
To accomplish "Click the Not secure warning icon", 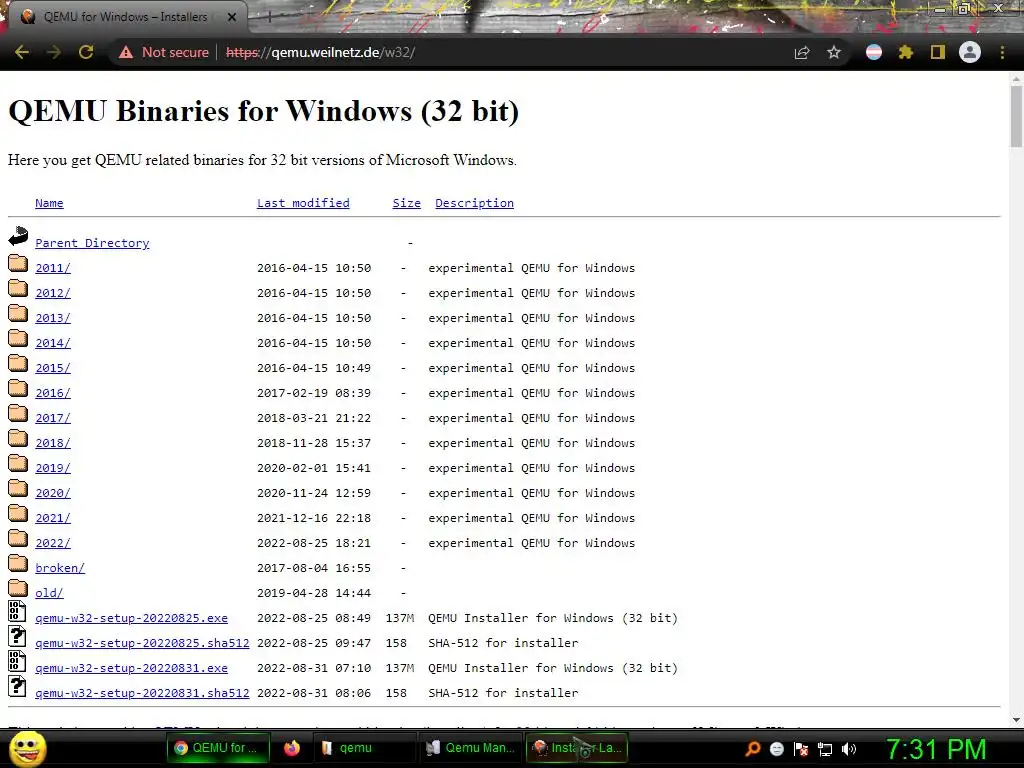I will click(x=126, y=52).
